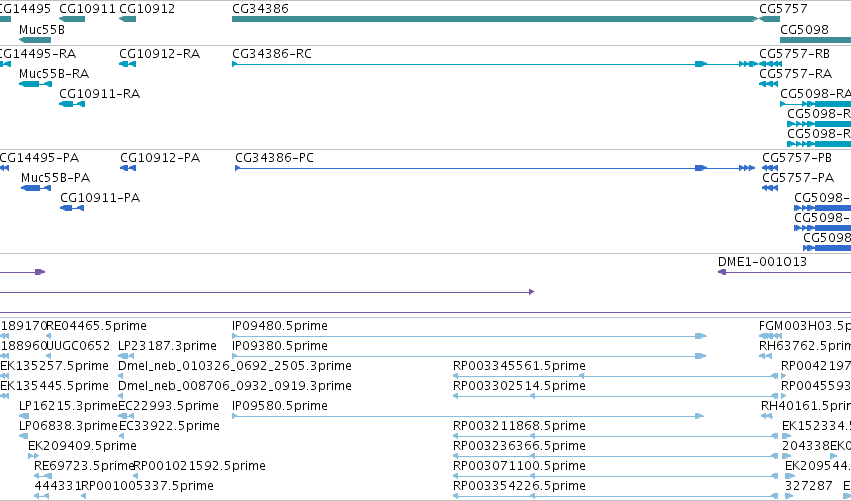Screen dimensions: 851x501
Task: Select the RP003211868.5prime EST label
Action: tap(519, 426)
